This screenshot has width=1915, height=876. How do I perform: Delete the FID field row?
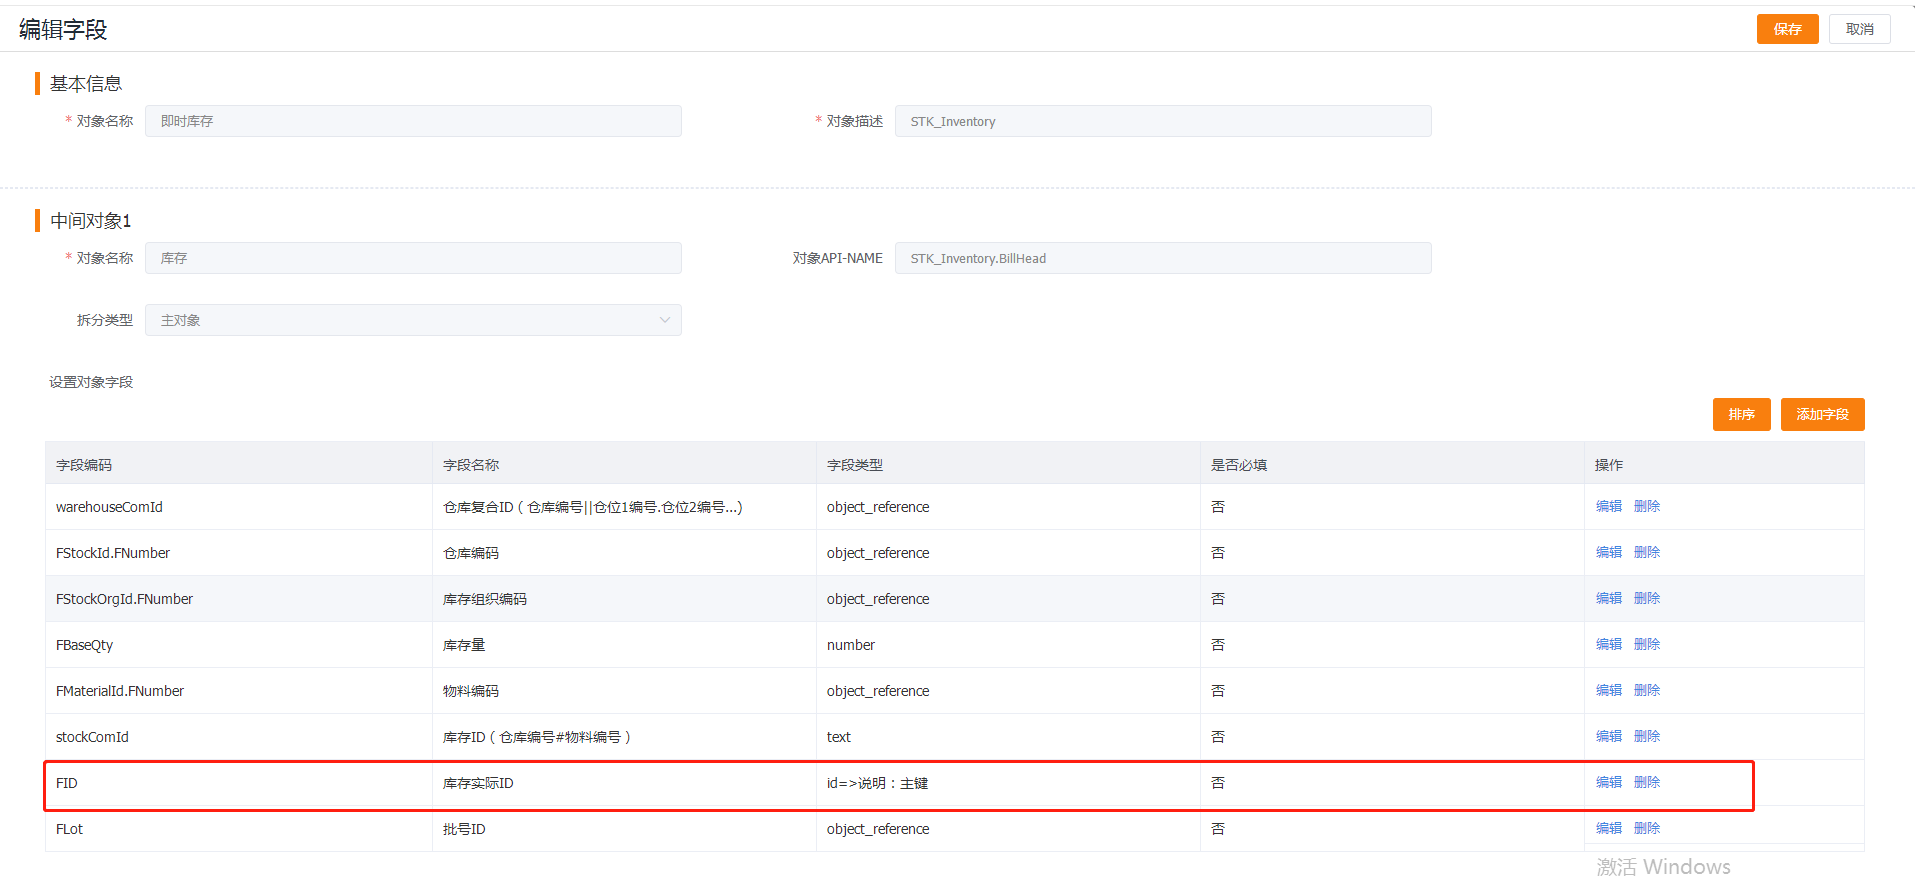coord(1646,782)
